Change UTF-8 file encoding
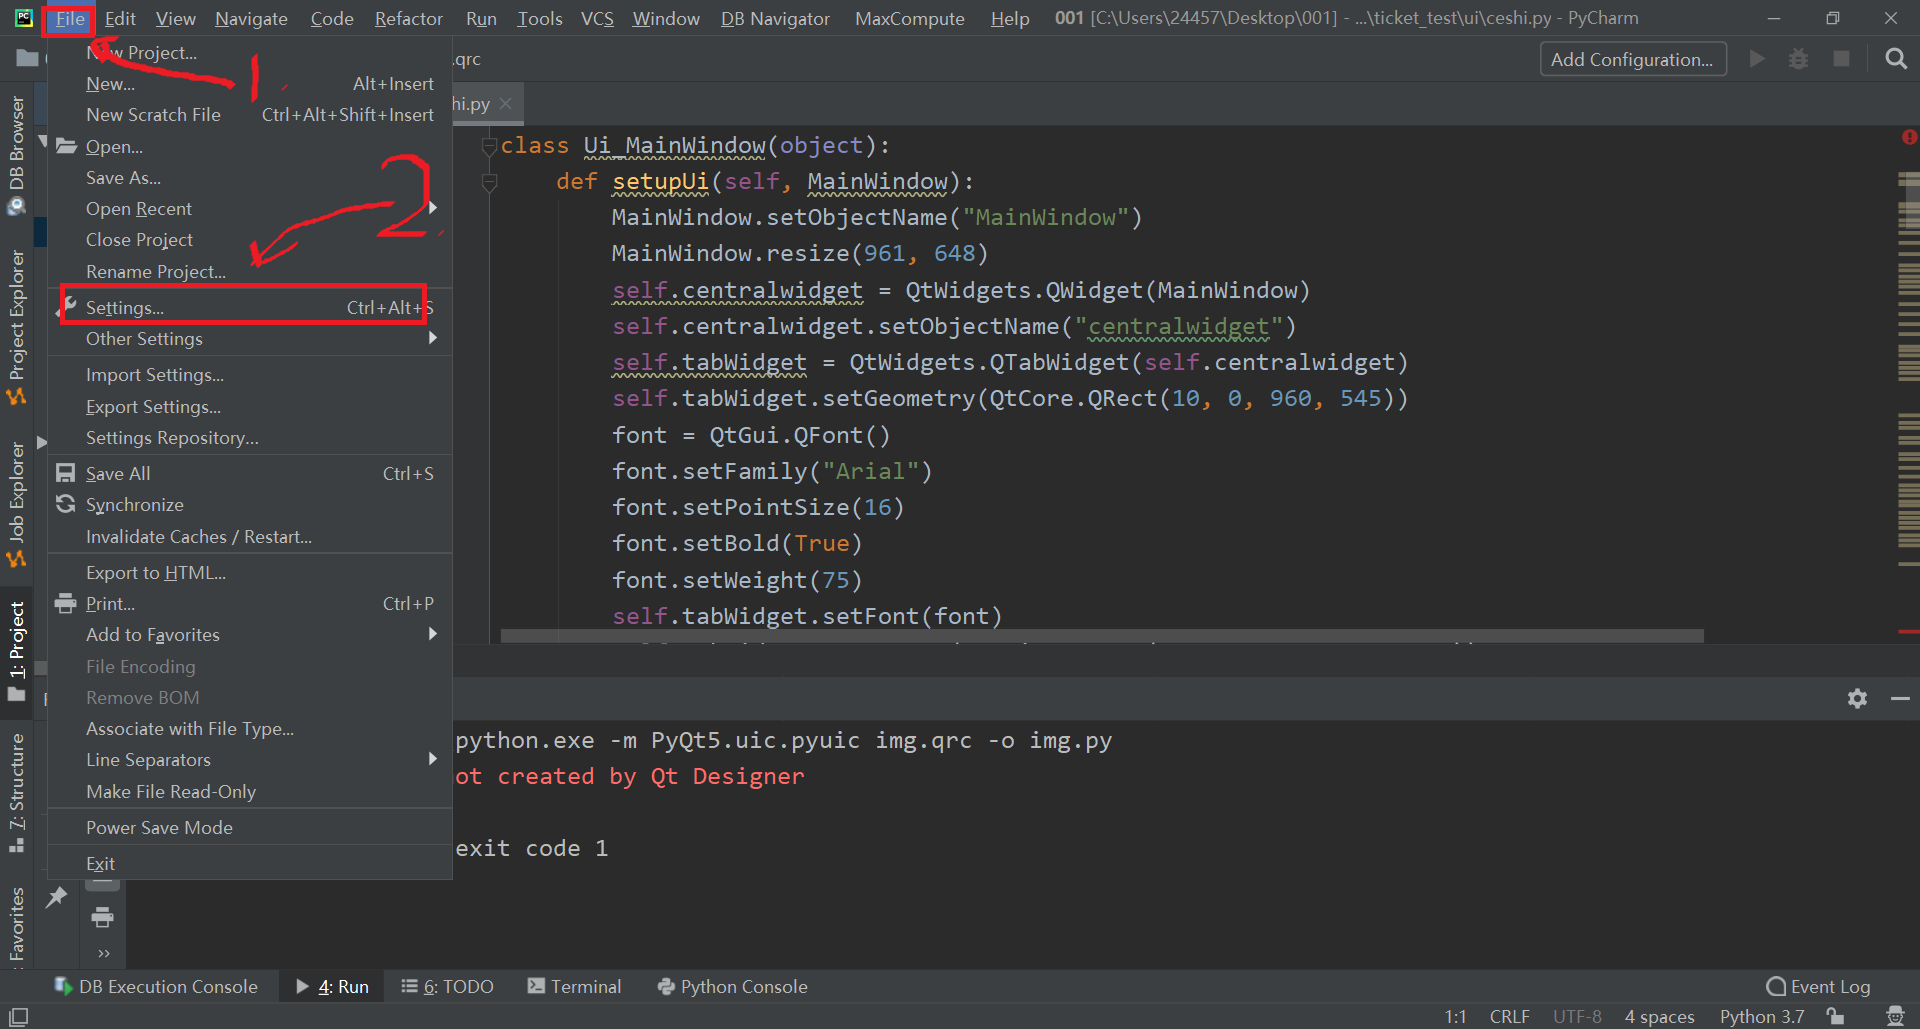This screenshot has width=1920, height=1029. 1577,1016
